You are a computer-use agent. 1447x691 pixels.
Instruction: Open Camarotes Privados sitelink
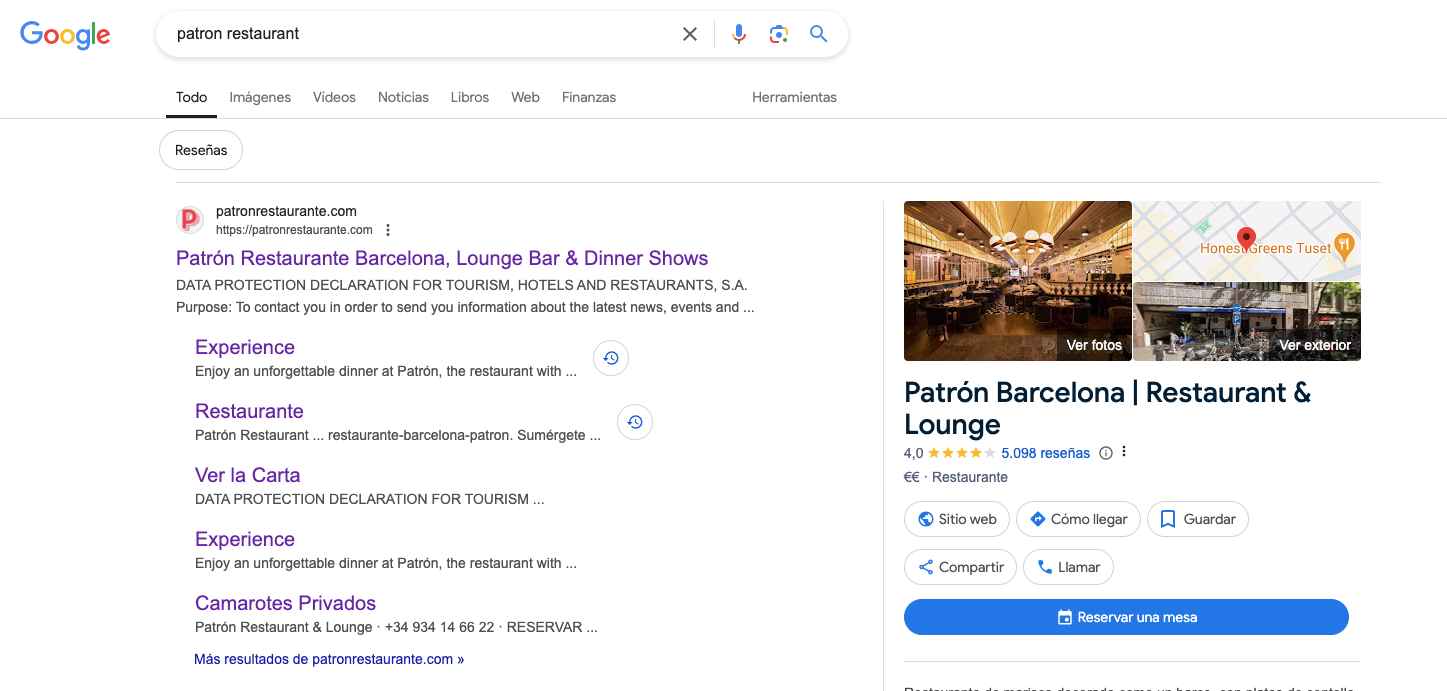point(285,603)
